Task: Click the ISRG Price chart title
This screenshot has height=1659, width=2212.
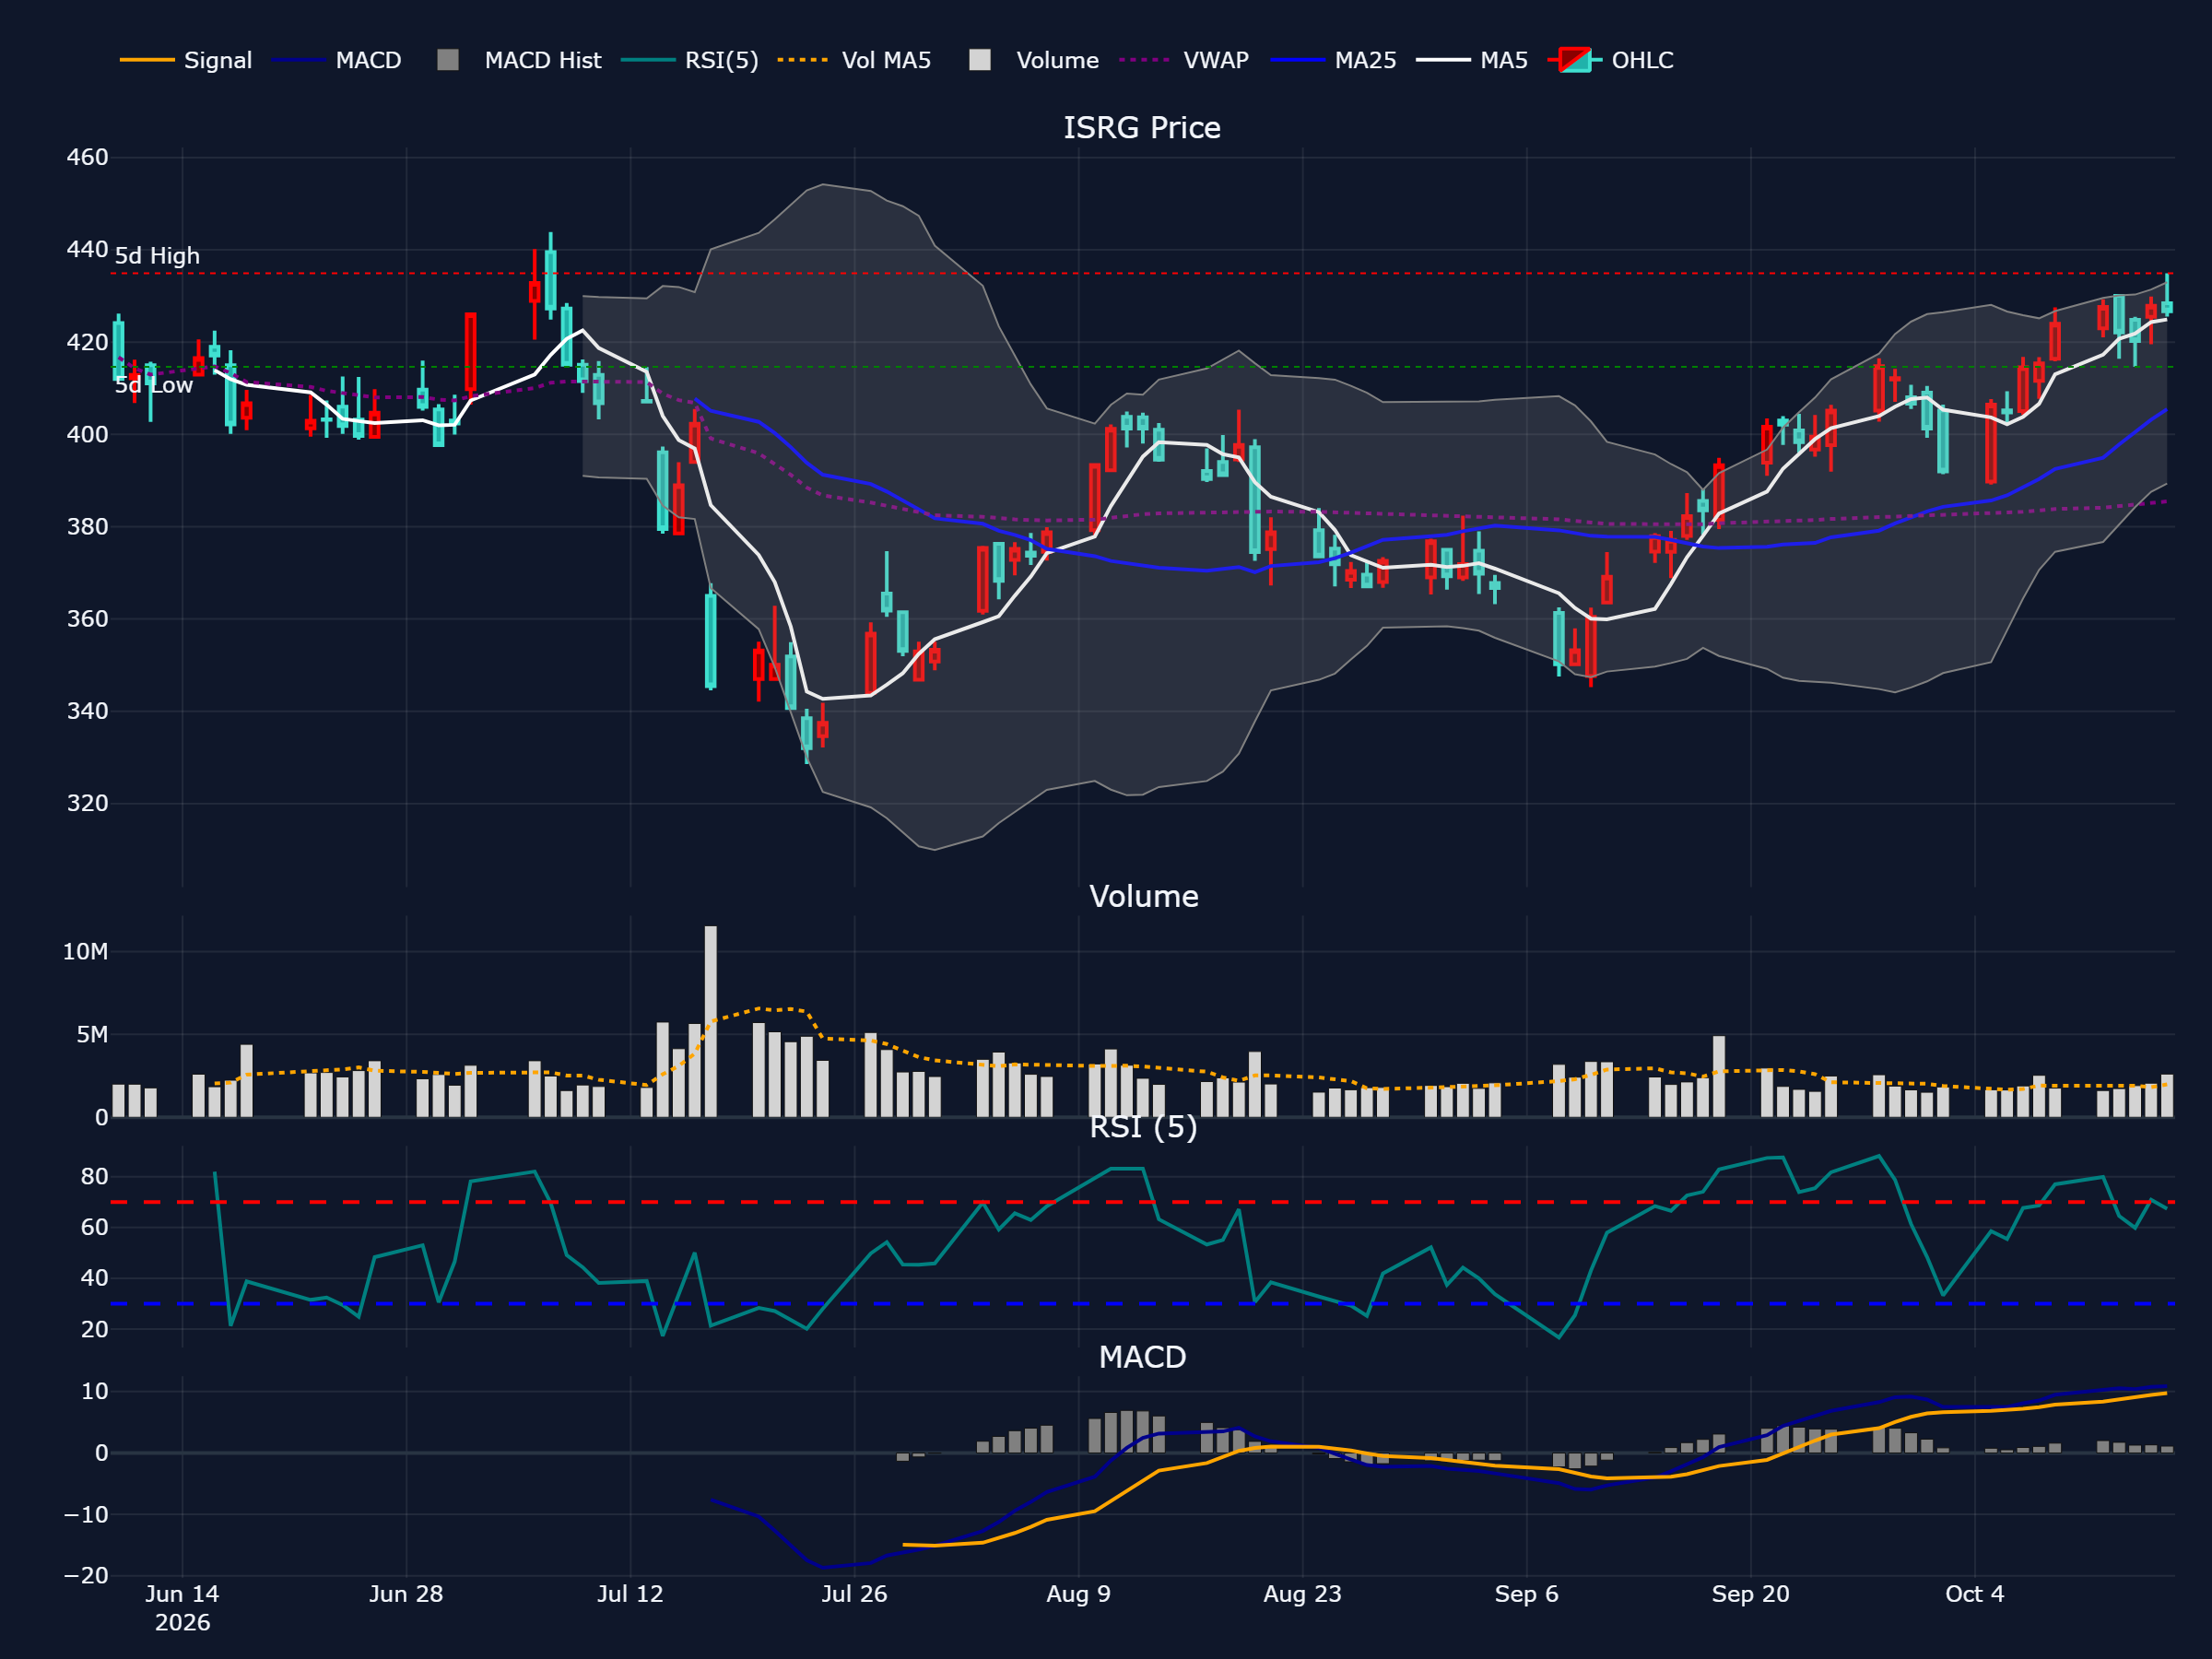Action: [x=1142, y=128]
